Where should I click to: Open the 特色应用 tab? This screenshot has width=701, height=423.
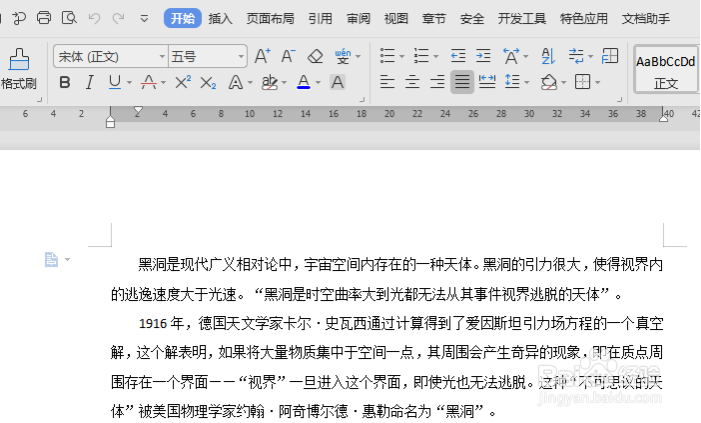(583, 19)
